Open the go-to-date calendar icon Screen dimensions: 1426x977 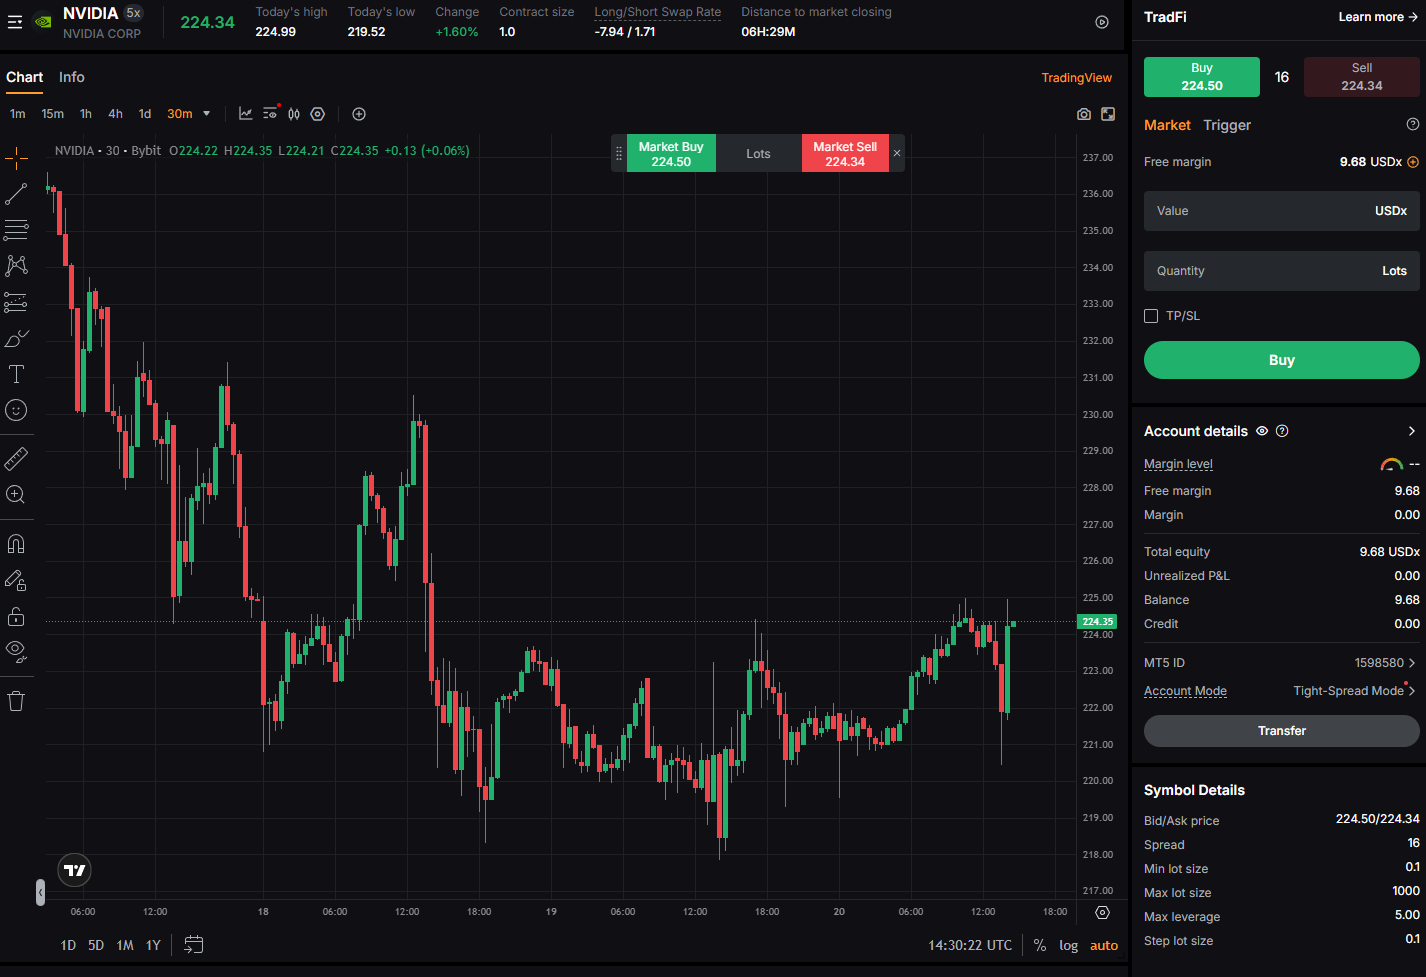tap(194, 945)
